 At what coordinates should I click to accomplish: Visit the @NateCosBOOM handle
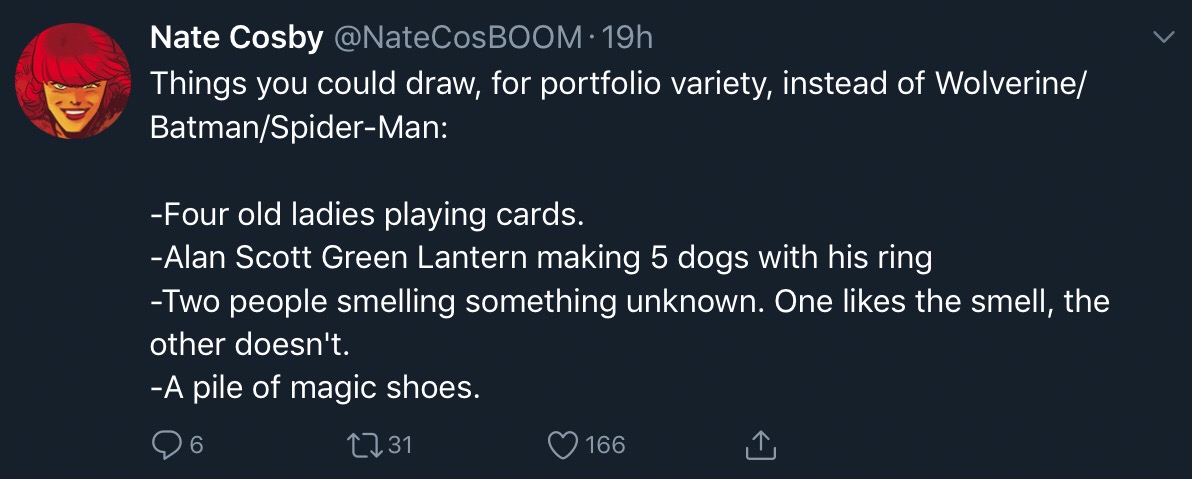(458, 38)
